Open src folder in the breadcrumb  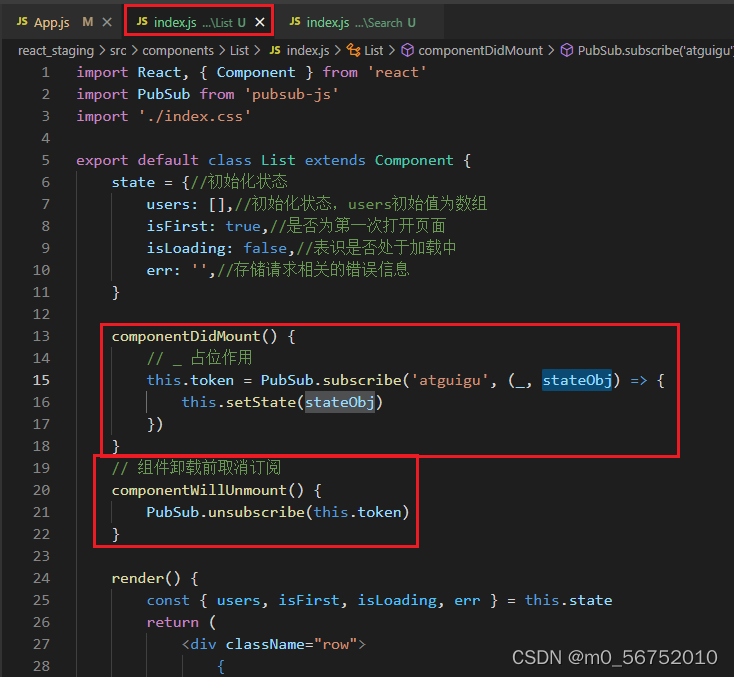(118, 51)
